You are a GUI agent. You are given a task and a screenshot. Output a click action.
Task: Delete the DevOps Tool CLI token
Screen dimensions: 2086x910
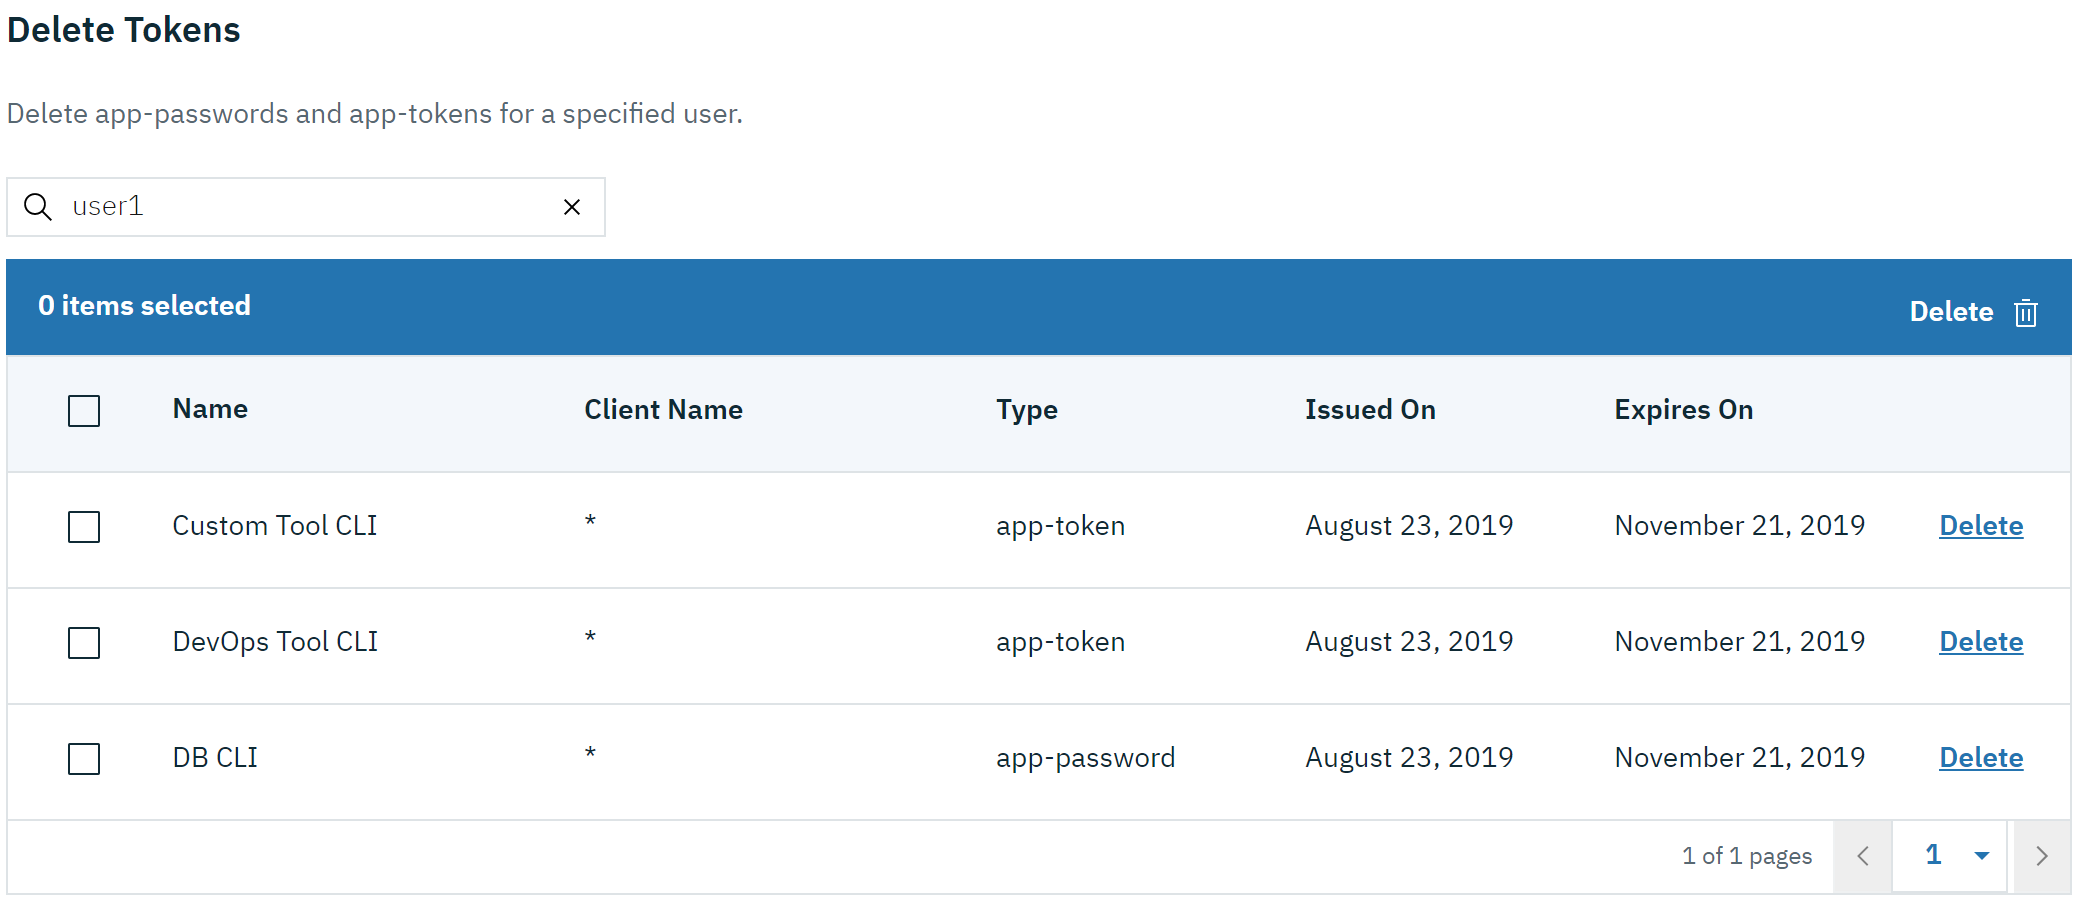1980,642
